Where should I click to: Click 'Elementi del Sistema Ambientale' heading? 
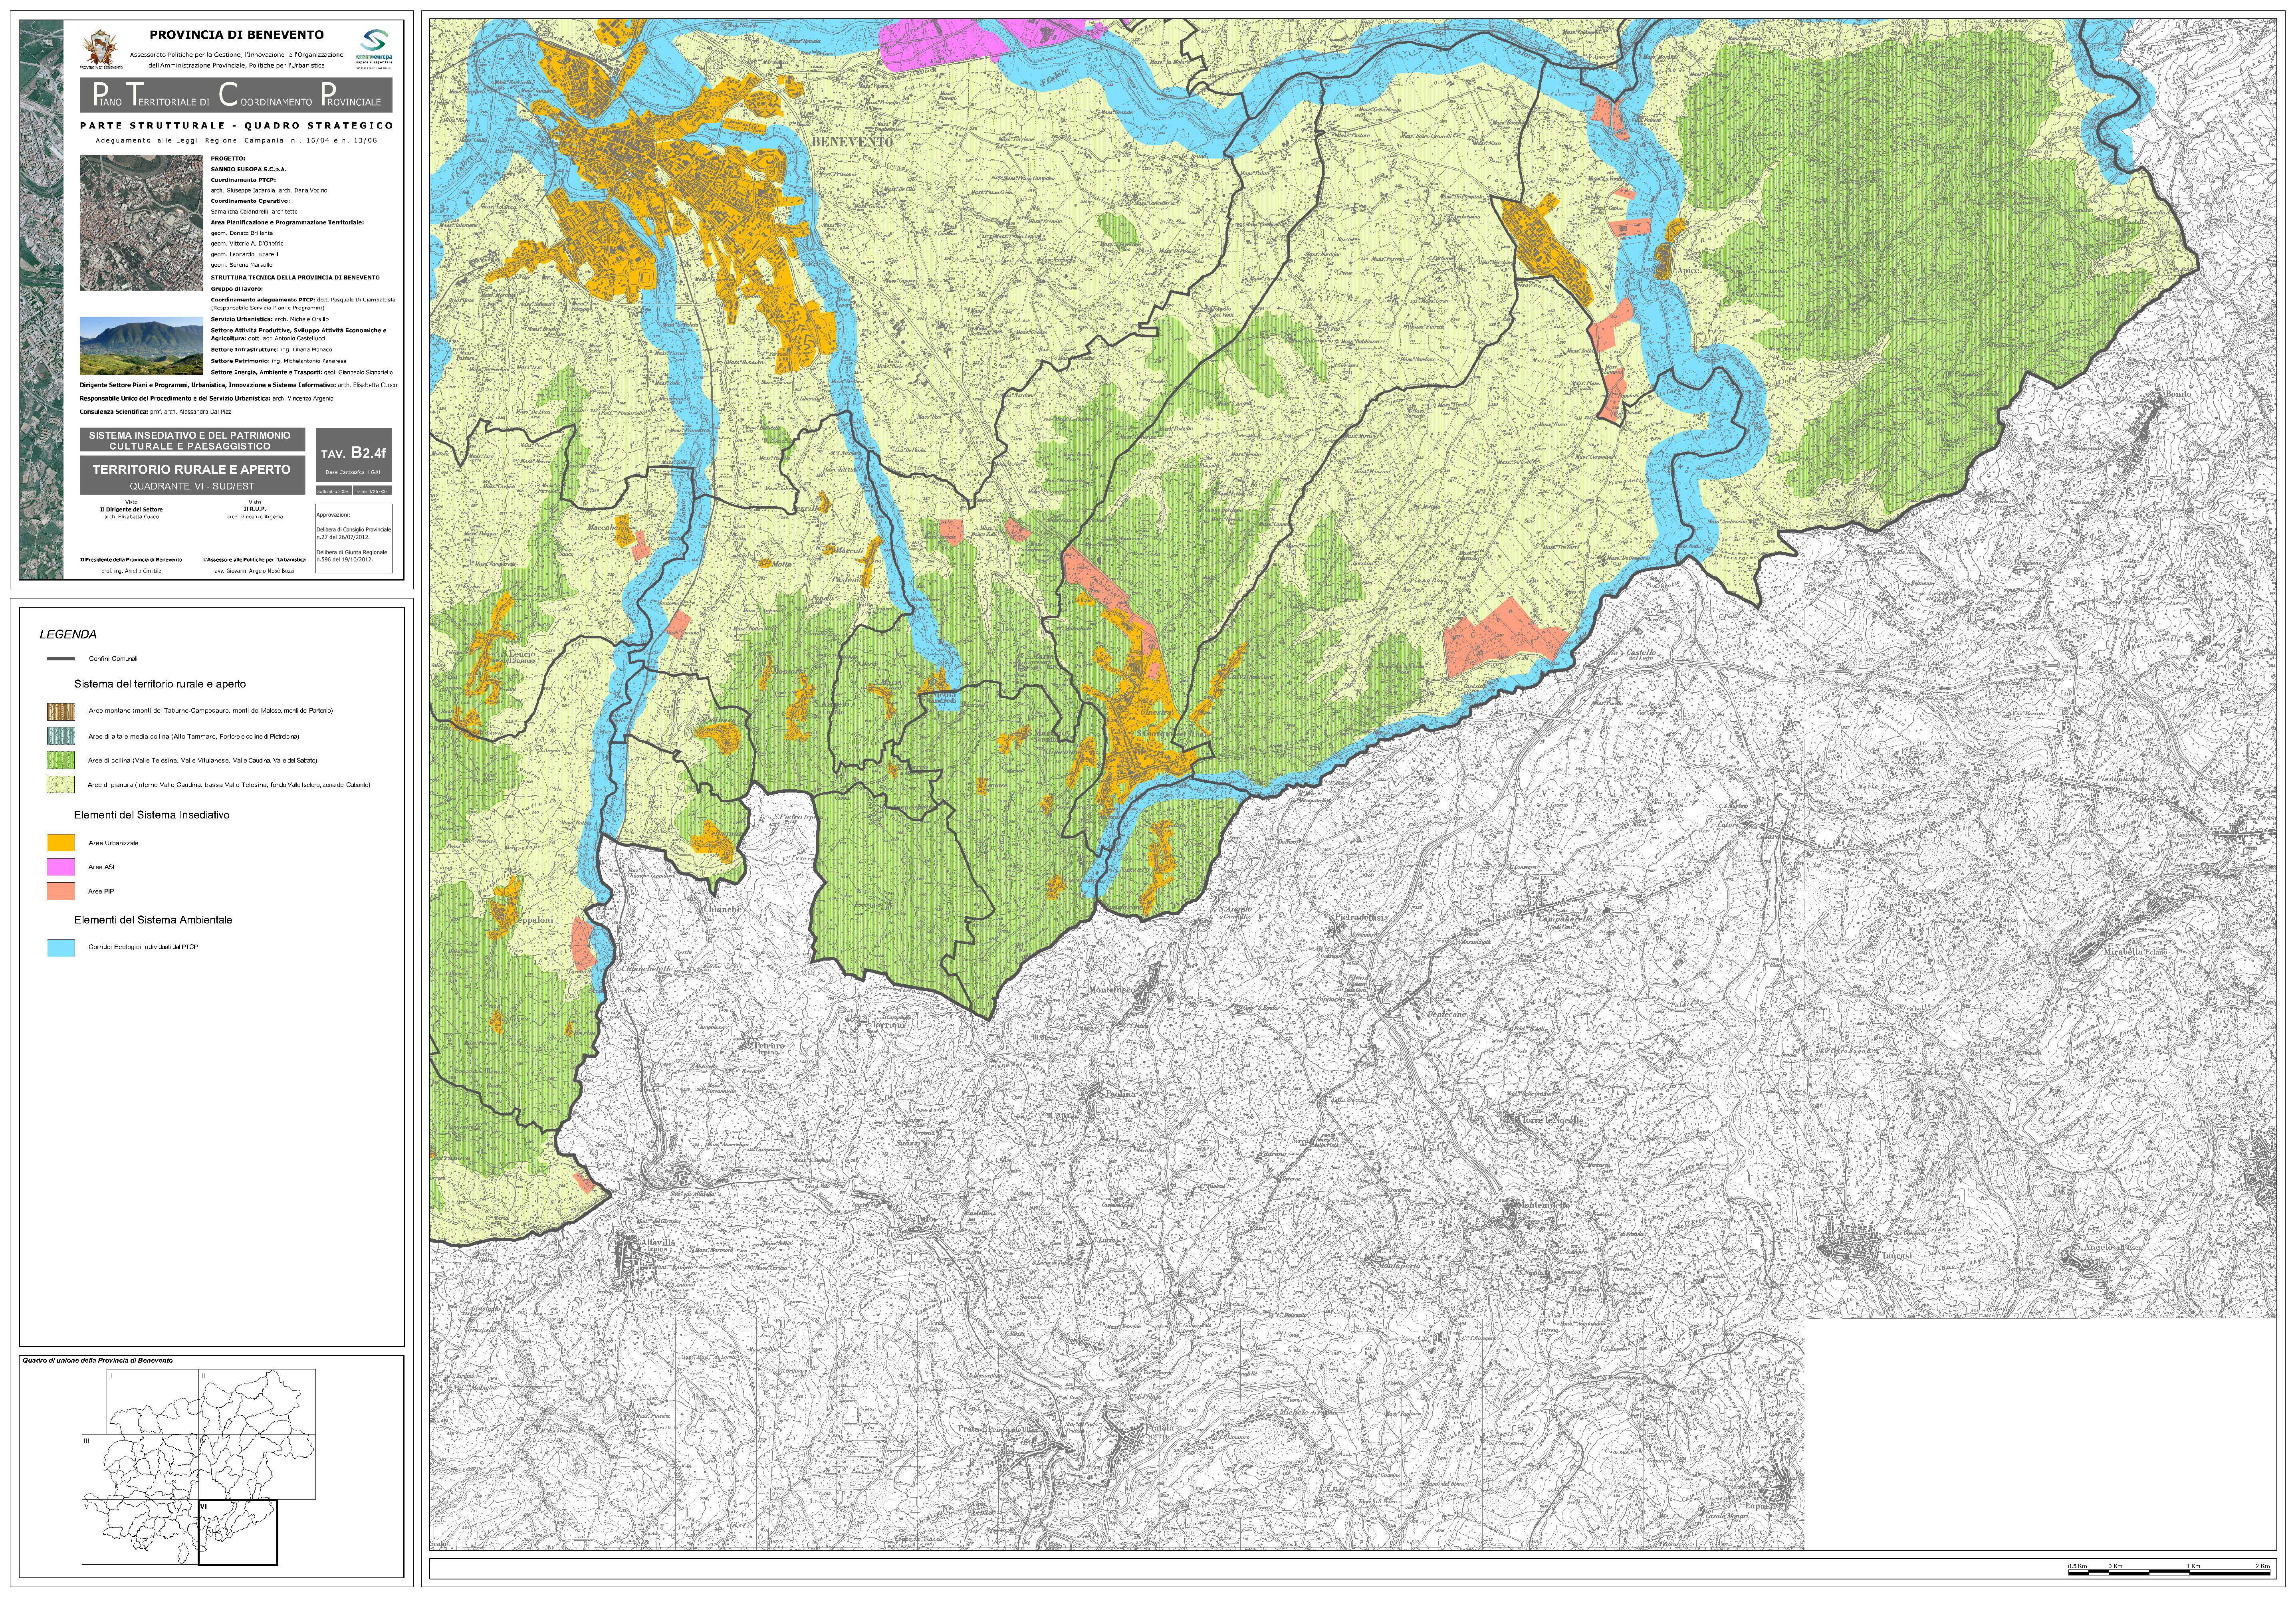pos(153,920)
